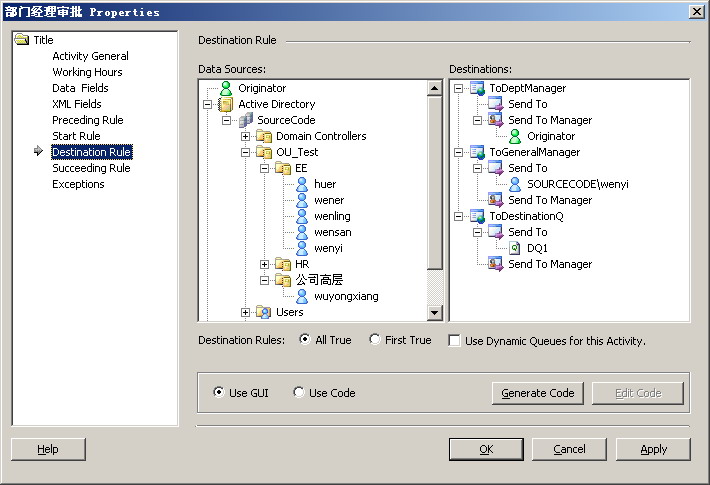Click the Data Sources scrollbar down arrow
710x485 pixels.
pos(434,312)
